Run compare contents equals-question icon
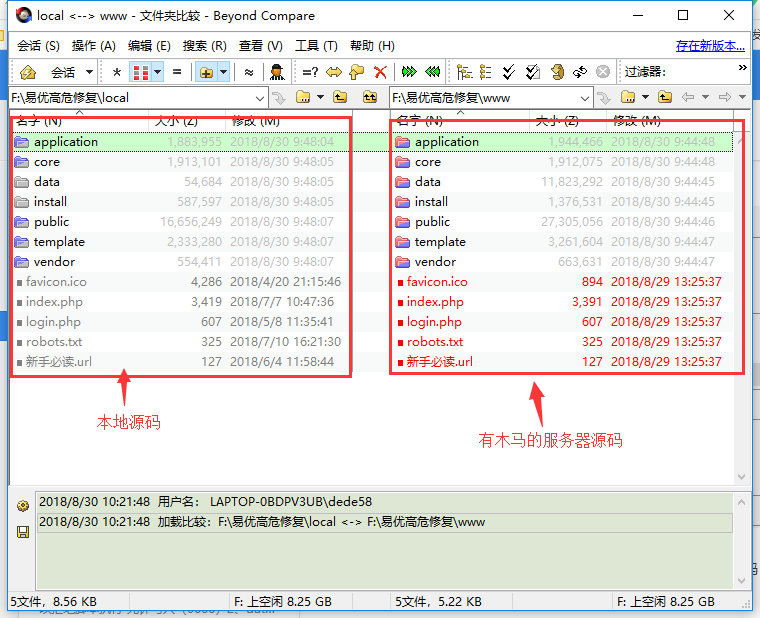This screenshot has width=760, height=618. tap(310, 72)
